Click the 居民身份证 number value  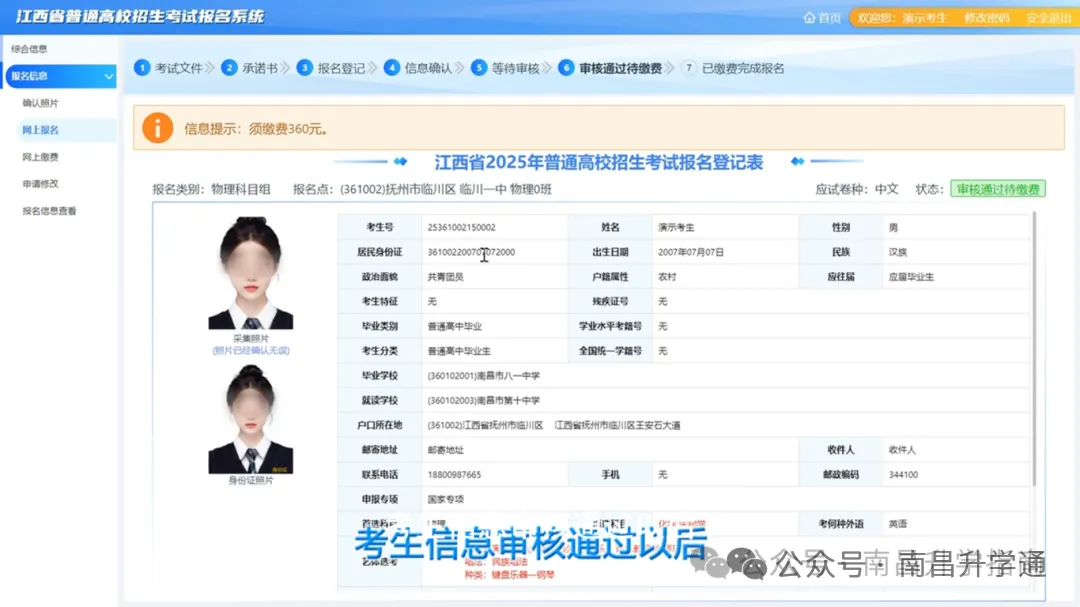(471, 252)
